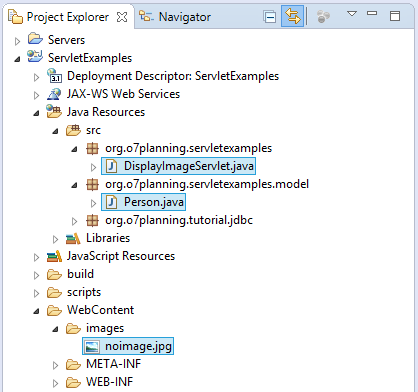This screenshot has height=392, width=418.
Task: Click the Focus on Active Task icon
Action: coord(323,16)
